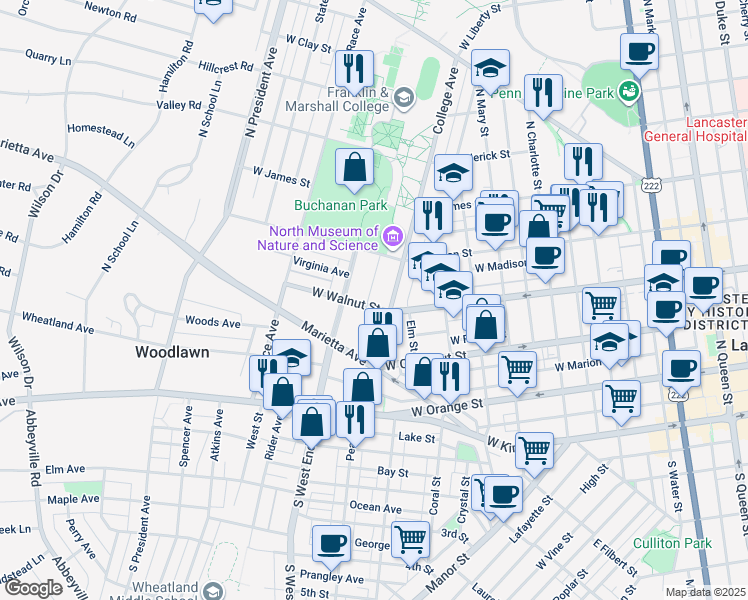Click the Culliton Park label
This screenshot has width=748, height=600.
(x=672, y=543)
